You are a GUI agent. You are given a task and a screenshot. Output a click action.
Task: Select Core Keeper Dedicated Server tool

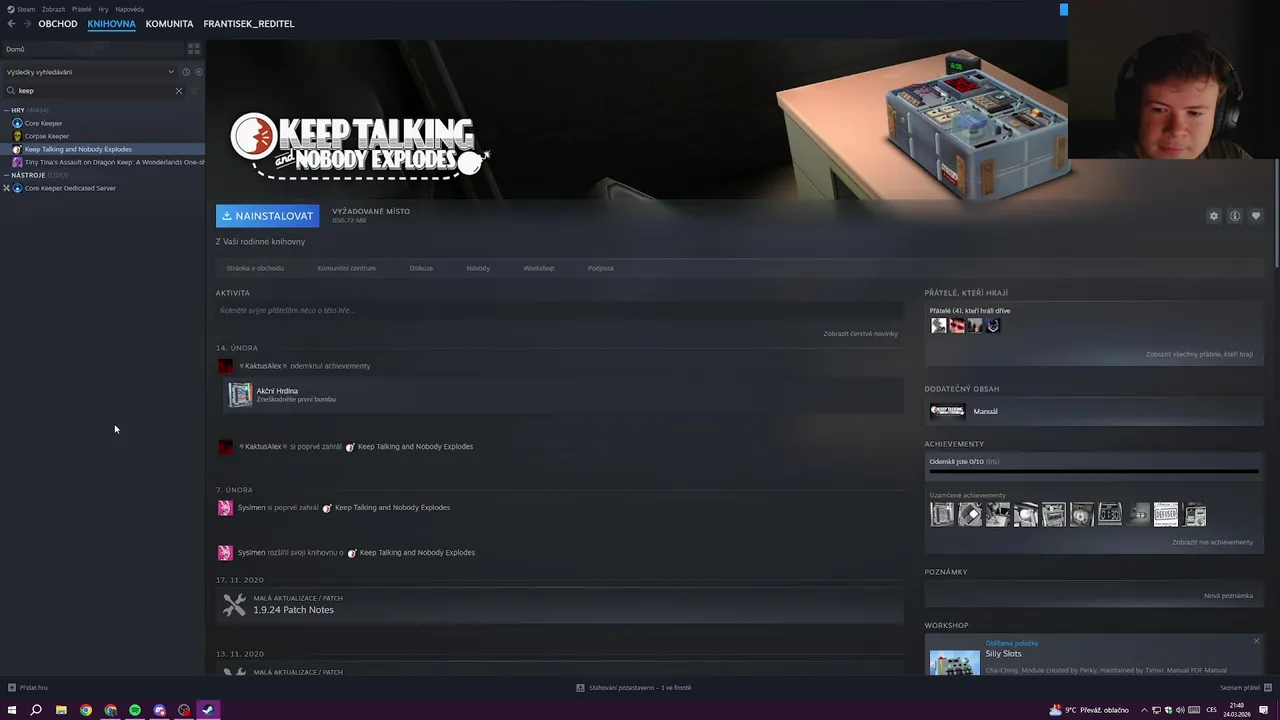tap(70, 188)
